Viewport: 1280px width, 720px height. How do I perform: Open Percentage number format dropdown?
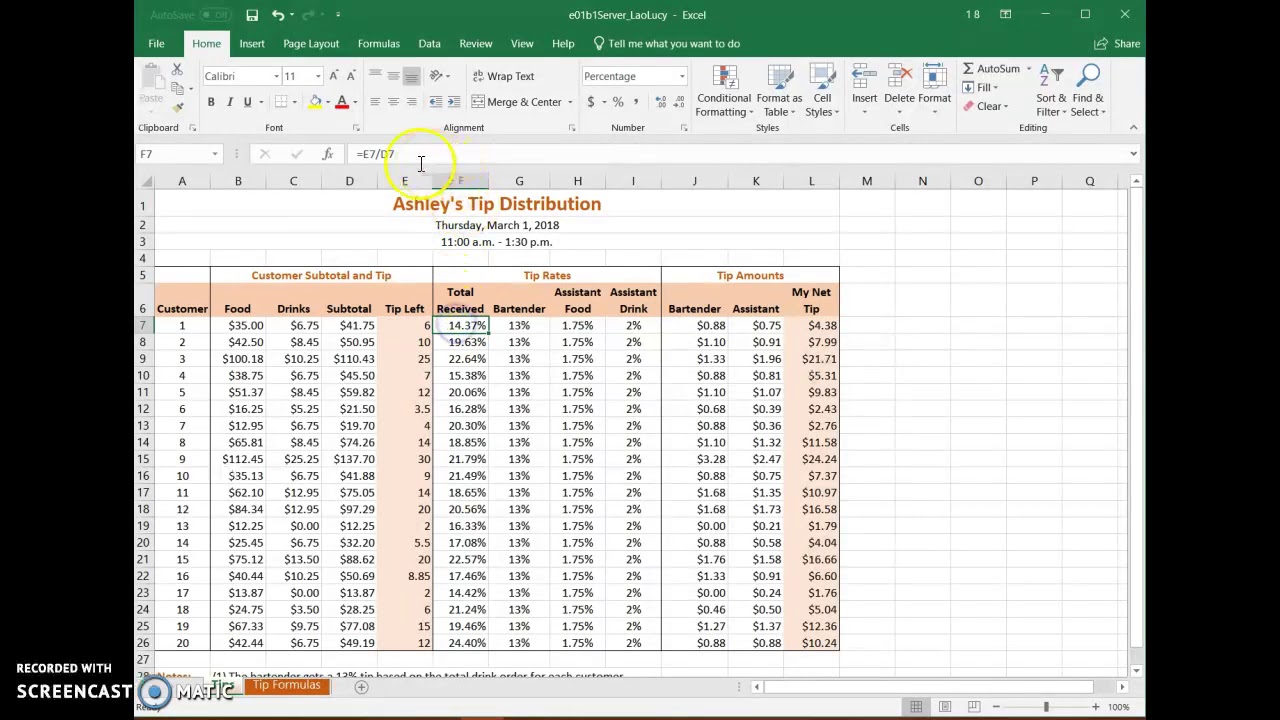click(682, 77)
